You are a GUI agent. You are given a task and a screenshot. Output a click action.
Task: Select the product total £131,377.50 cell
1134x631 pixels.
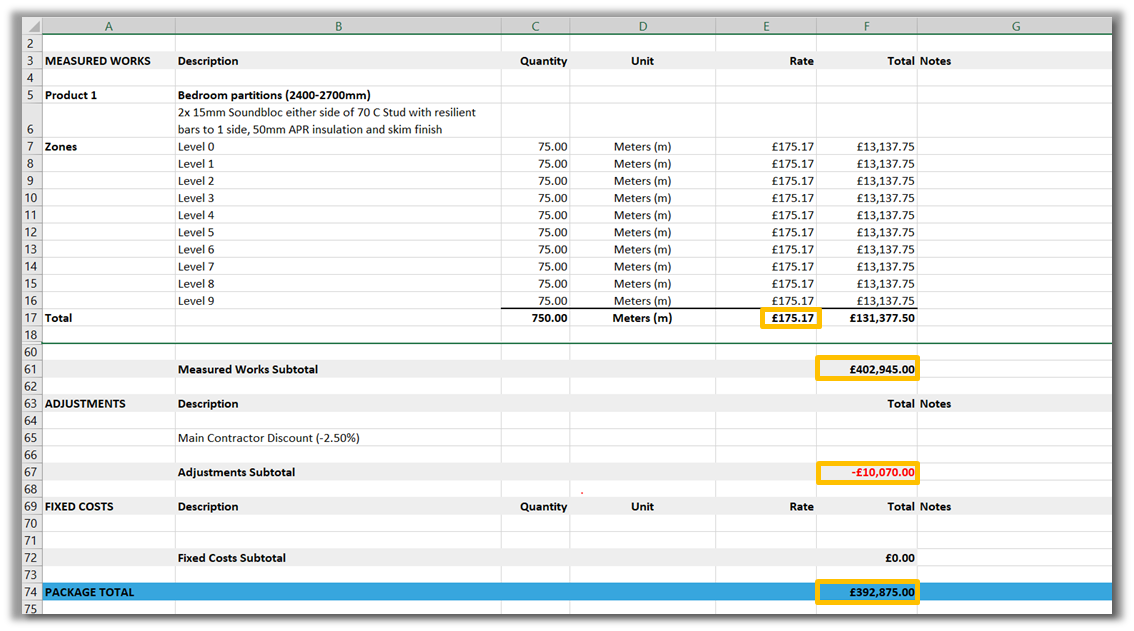pyautogui.click(x=867, y=319)
